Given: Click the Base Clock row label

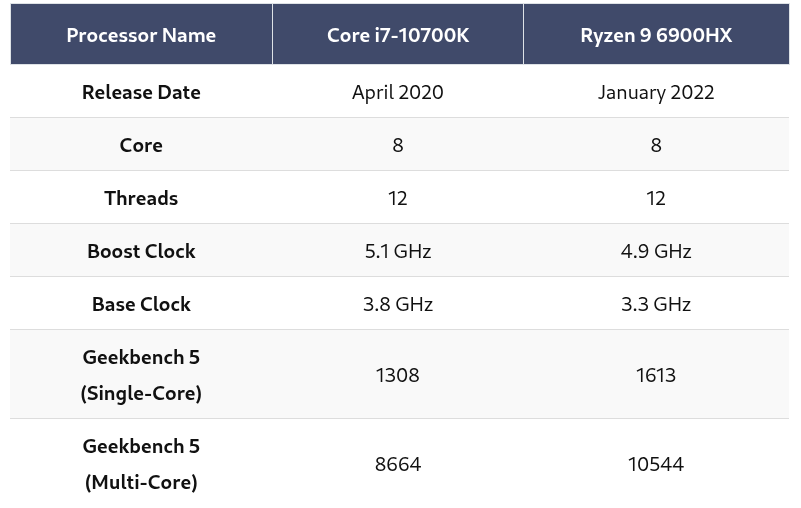Looking at the screenshot, I should [141, 304].
